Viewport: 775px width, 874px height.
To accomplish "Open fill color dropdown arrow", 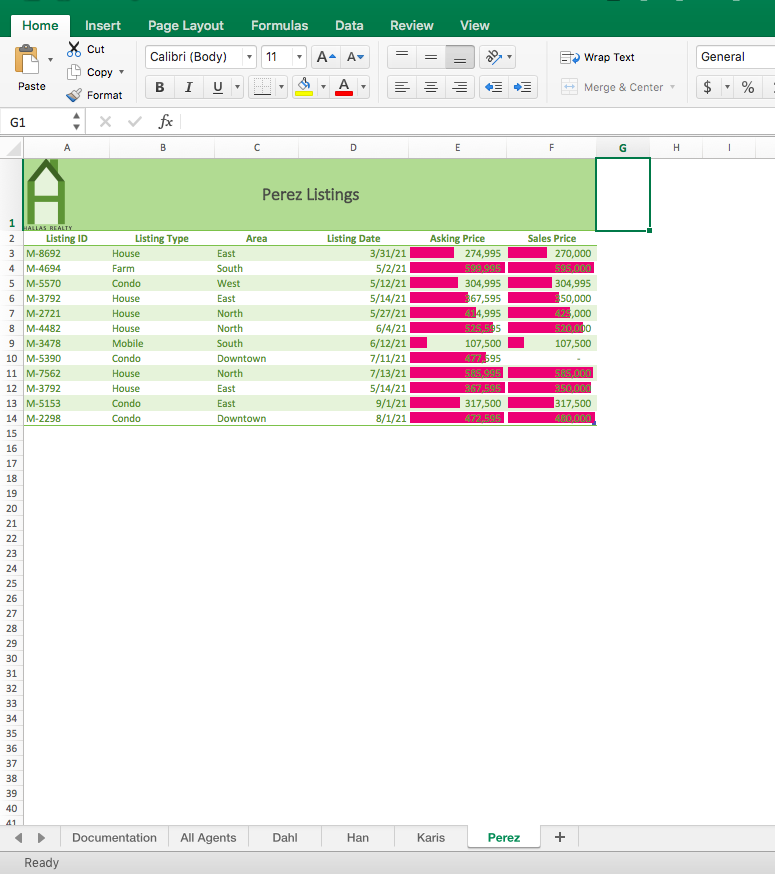I will point(323,87).
